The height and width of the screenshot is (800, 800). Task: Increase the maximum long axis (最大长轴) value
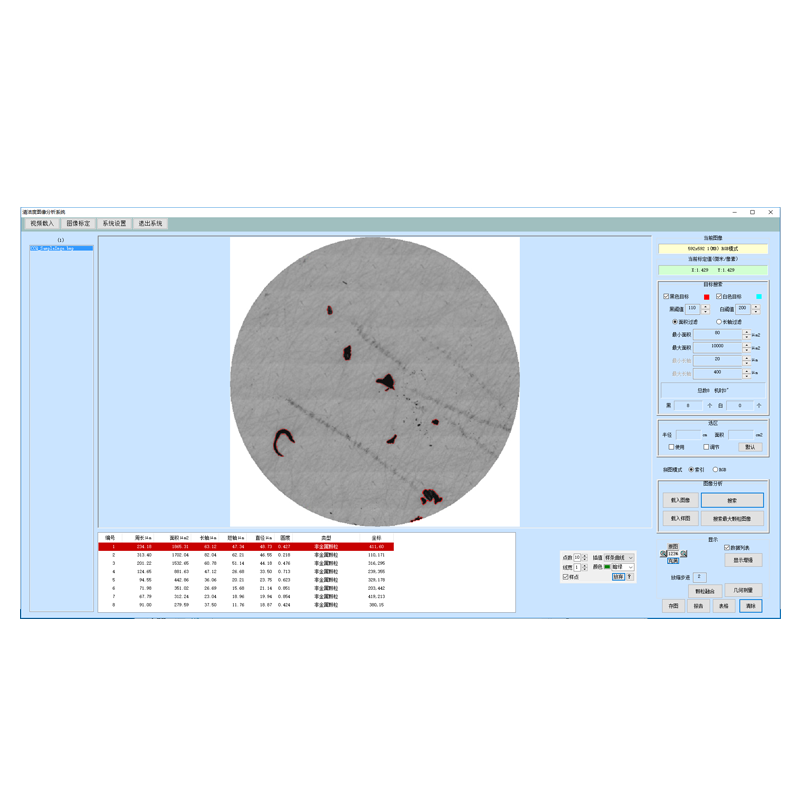(746, 371)
